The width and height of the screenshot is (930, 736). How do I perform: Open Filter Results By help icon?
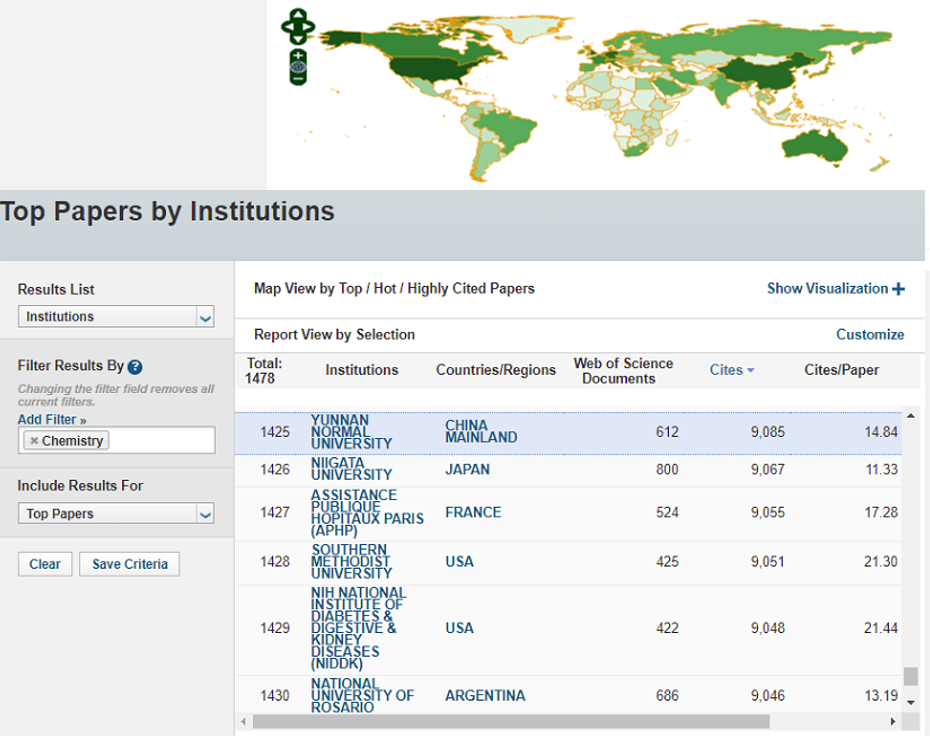pyautogui.click(x=135, y=367)
